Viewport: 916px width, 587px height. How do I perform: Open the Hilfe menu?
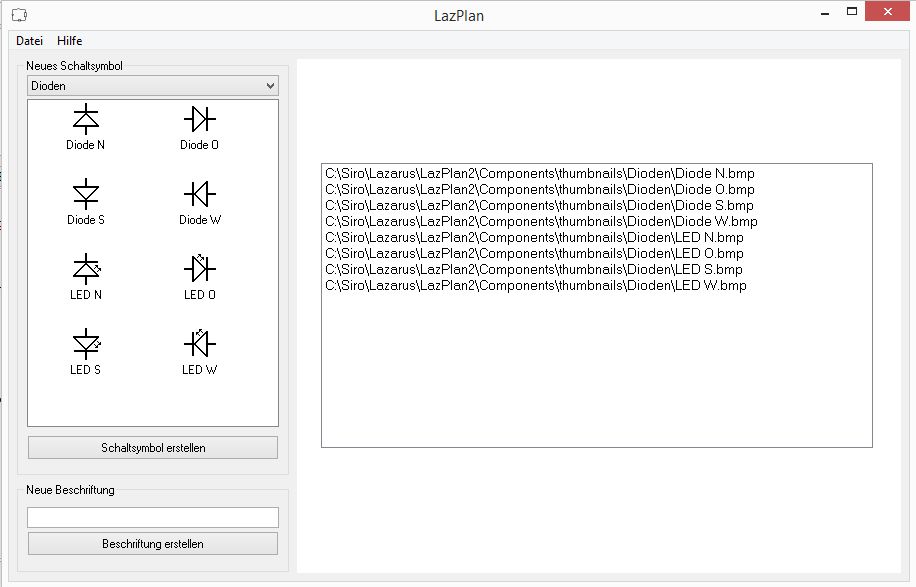70,41
